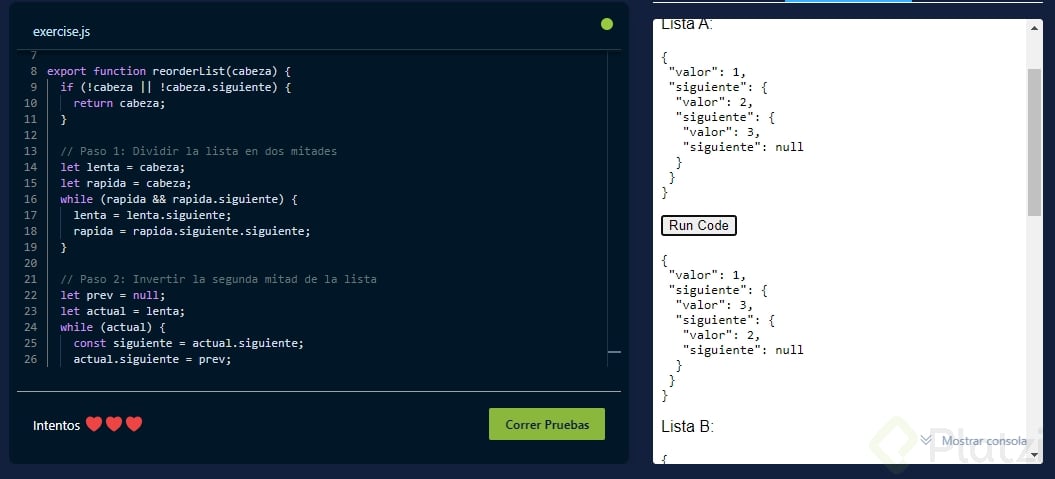Click the Correr Pruebas button
Image resolution: width=1055 pixels, height=479 pixels.
tap(547, 425)
